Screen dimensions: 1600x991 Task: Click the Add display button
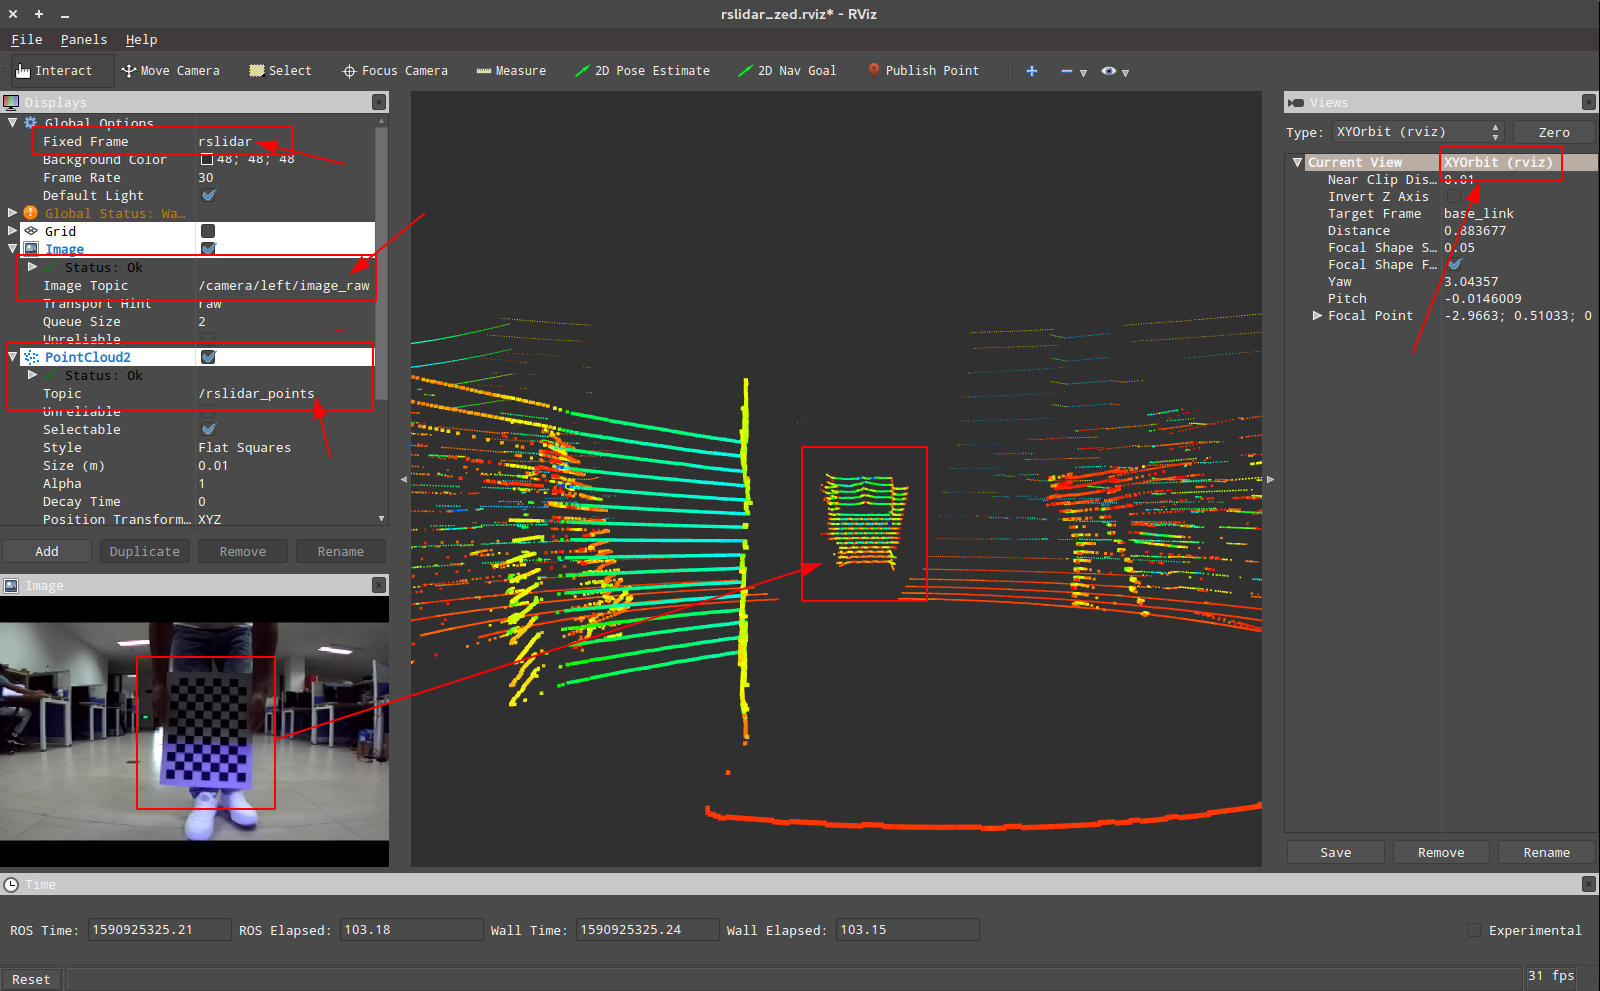coord(47,552)
